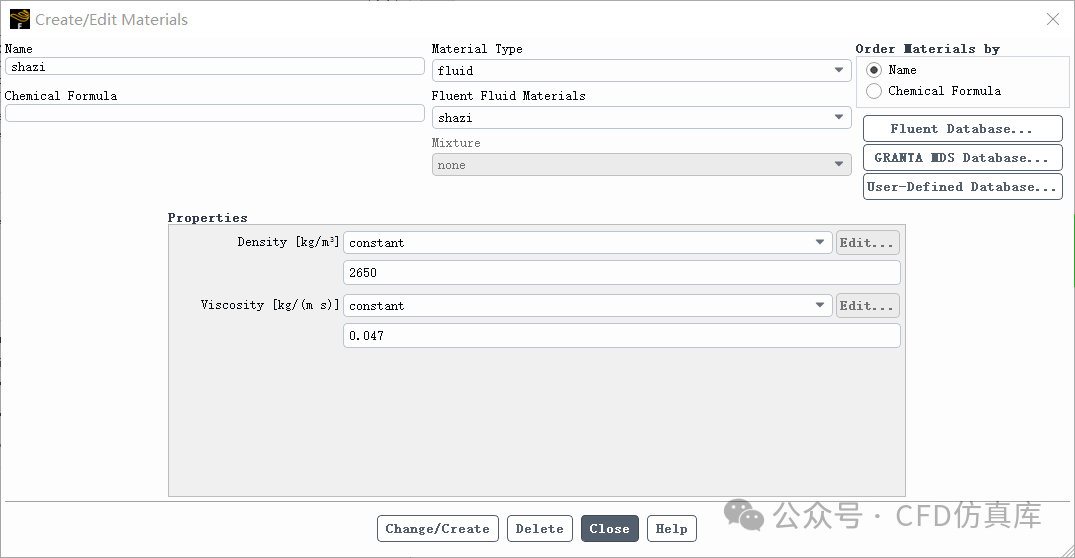Select the Name radio button for ordering

coord(873,70)
